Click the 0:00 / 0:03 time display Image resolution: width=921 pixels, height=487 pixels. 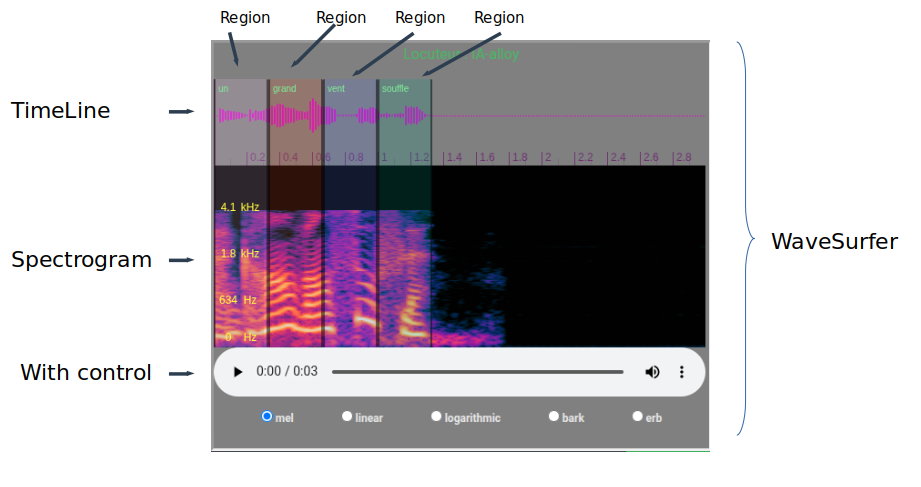pyautogui.click(x=287, y=372)
